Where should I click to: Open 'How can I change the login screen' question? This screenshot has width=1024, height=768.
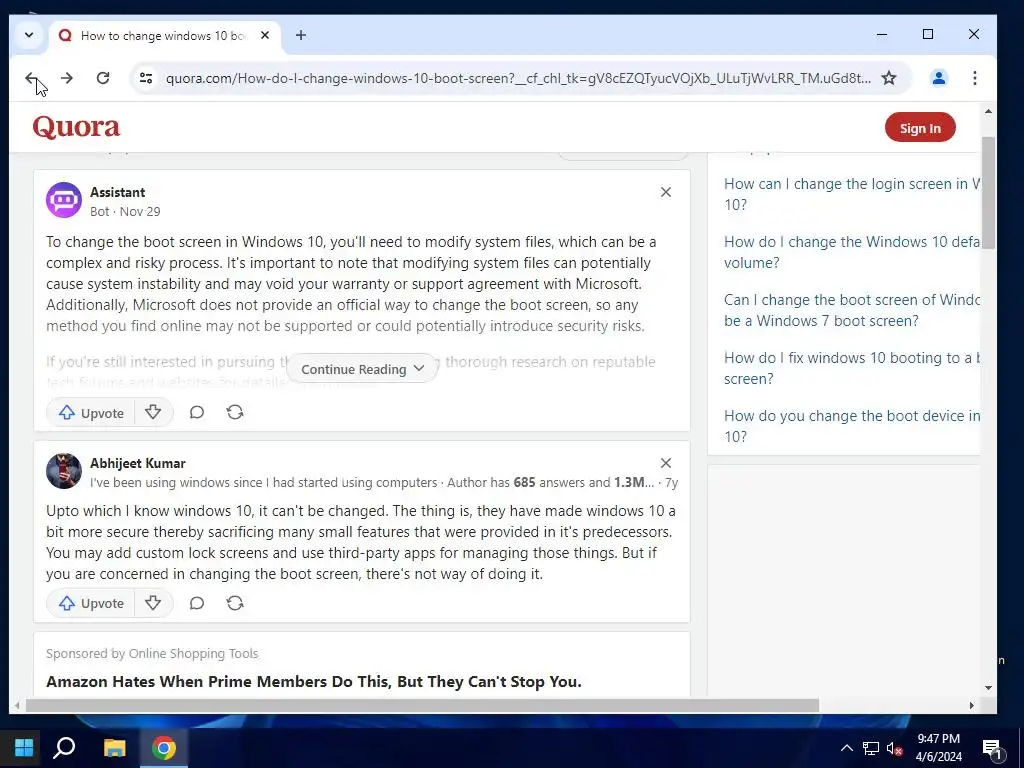click(852, 194)
